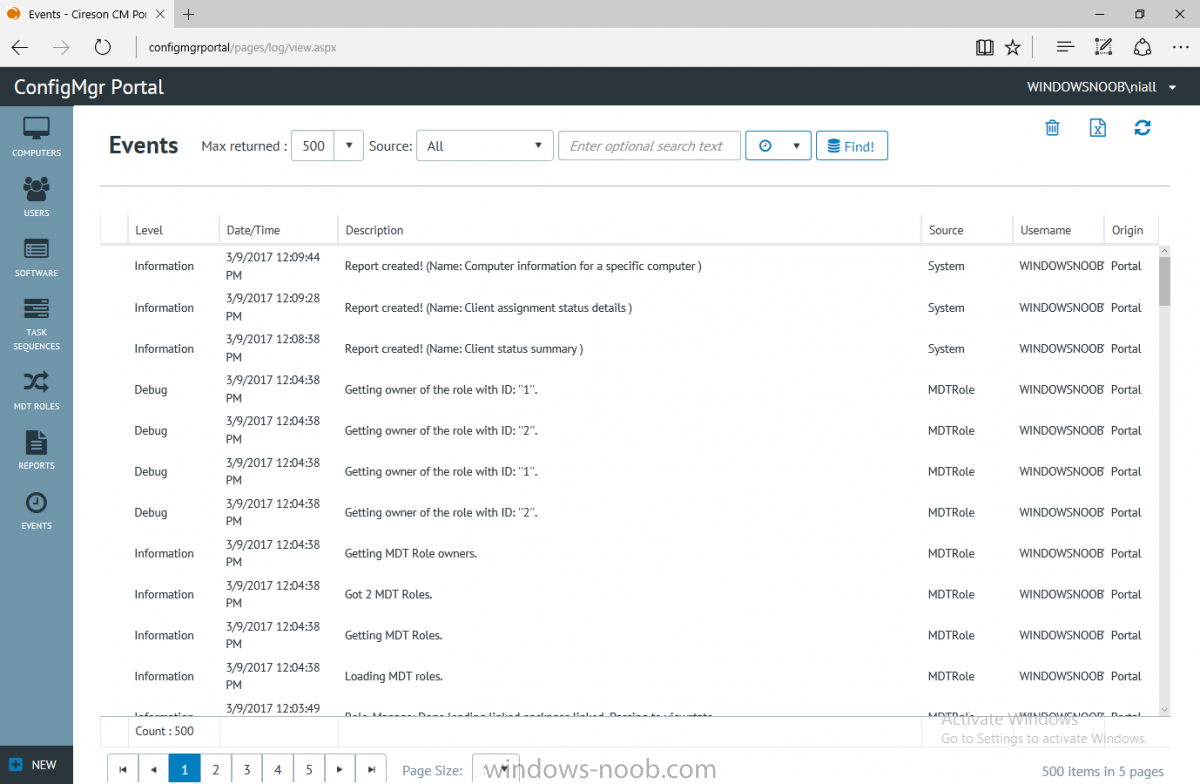Screen dimensions: 1200x784
Task: Open the browser Hub menu
Action: (1065, 47)
